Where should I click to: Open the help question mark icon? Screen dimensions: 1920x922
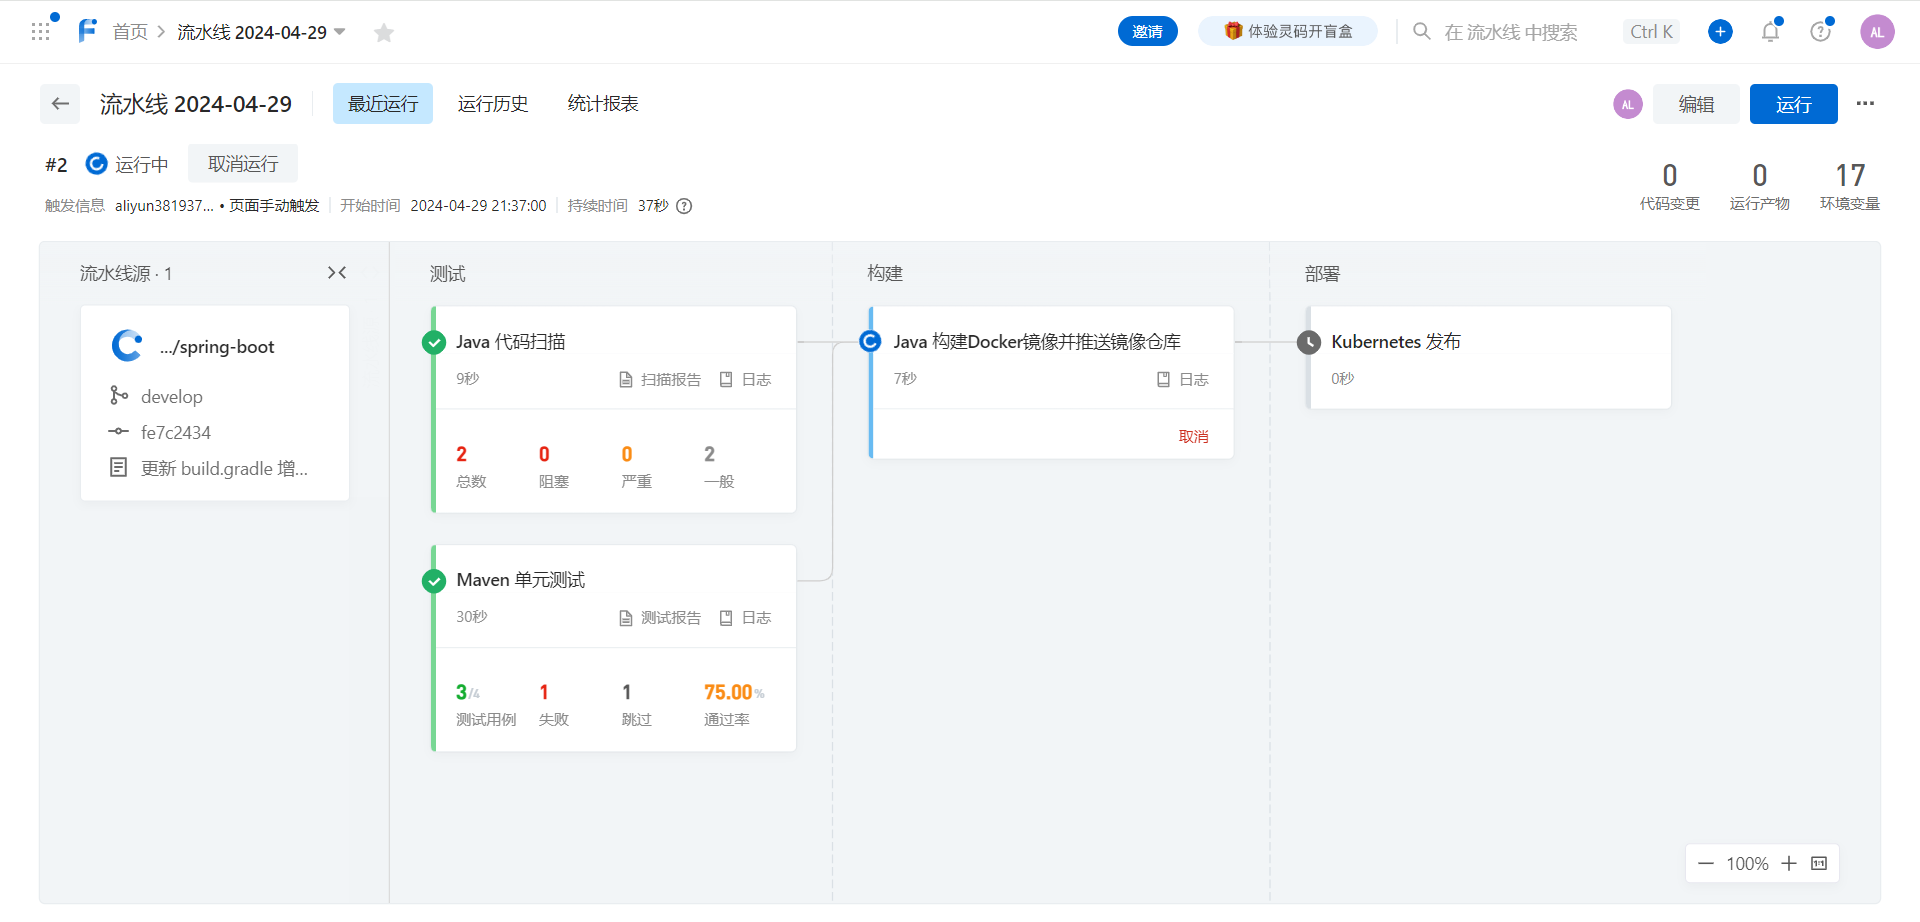coord(1821,32)
